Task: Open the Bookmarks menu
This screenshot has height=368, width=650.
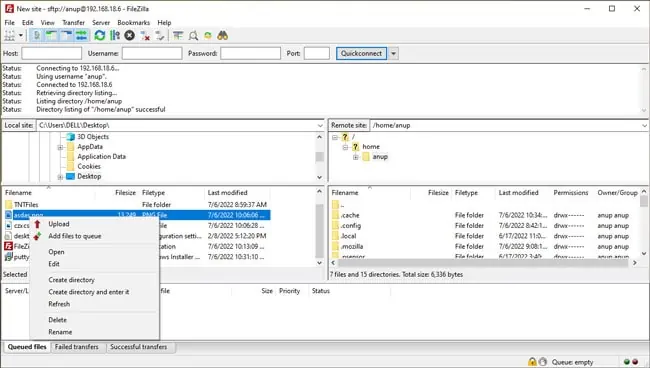Action: click(133, 22)
